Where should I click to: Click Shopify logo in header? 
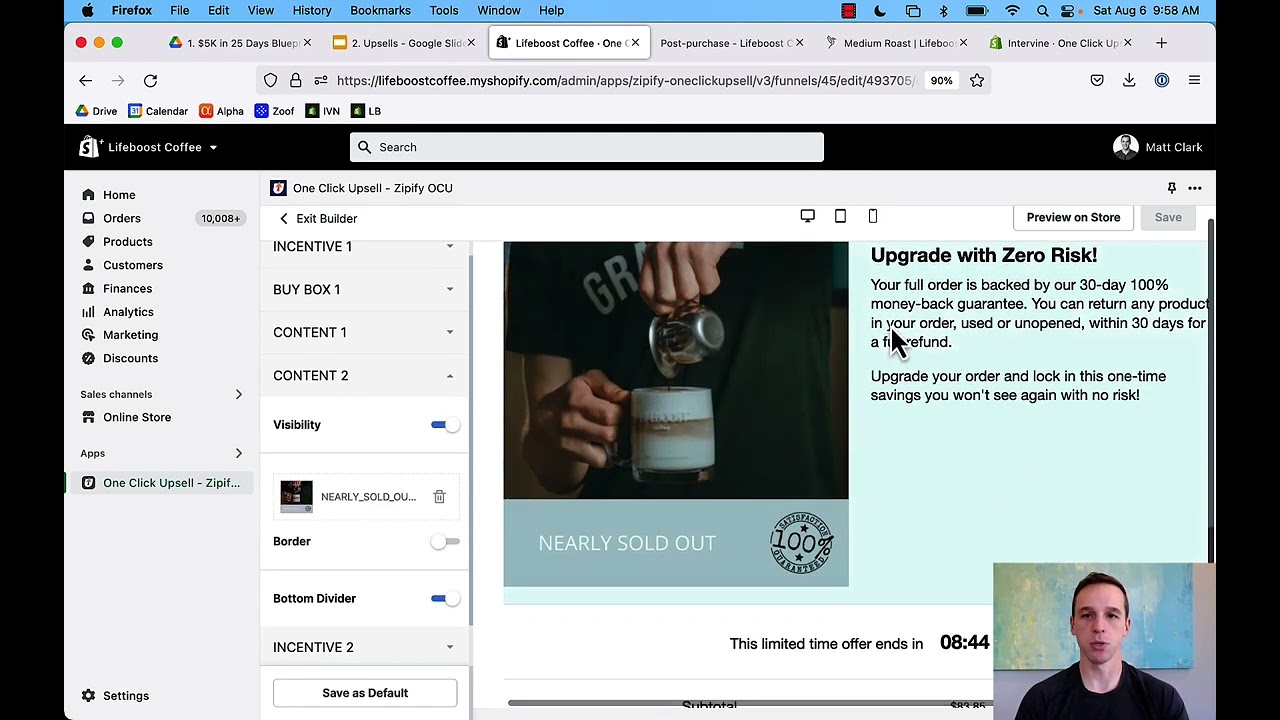click(89, 147)
